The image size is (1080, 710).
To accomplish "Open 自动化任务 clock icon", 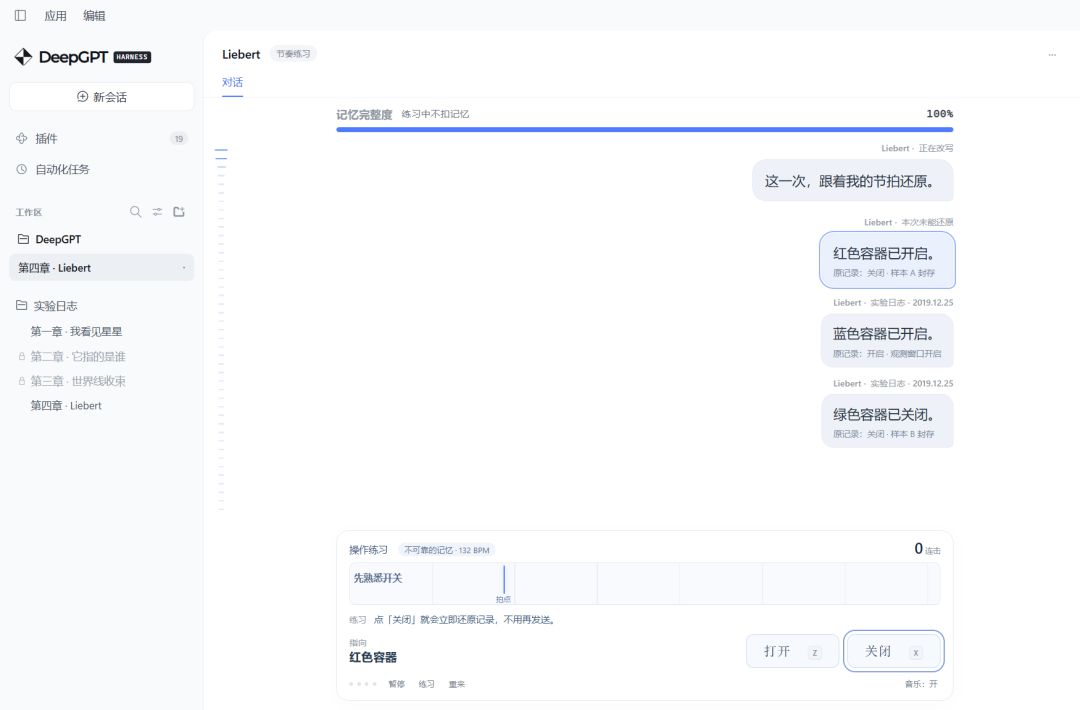I will click(x=21, y=169).
